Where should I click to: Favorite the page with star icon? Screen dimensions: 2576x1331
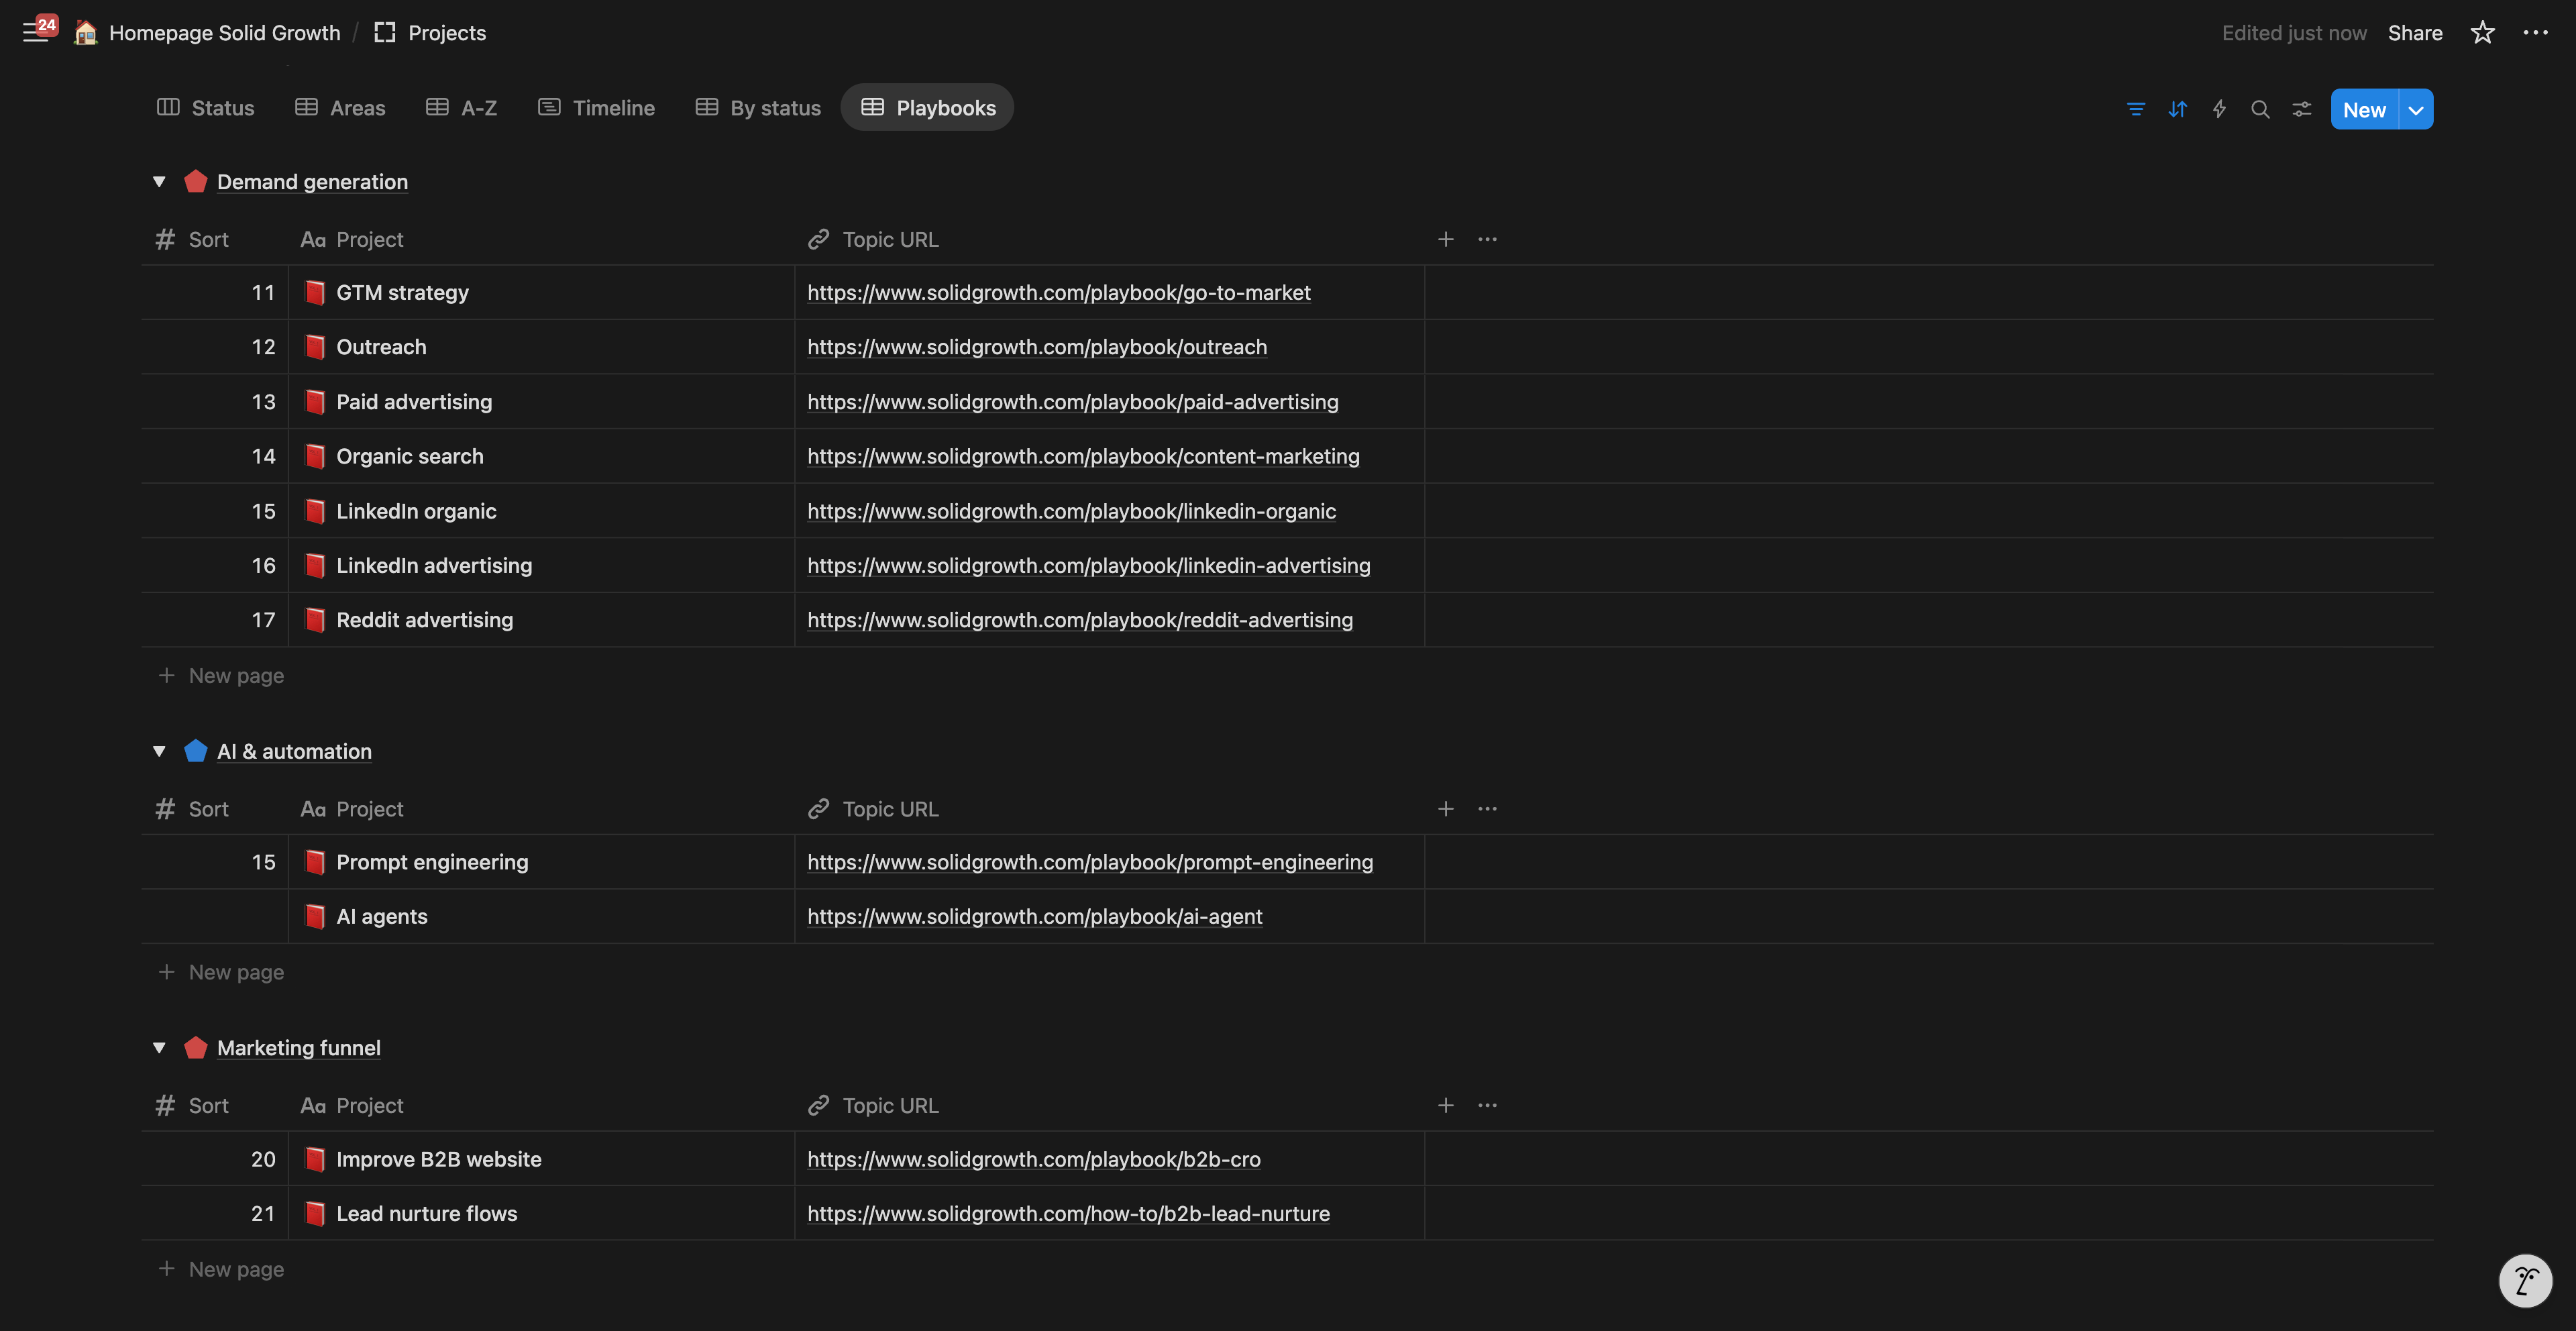click(x=2482, y=33)
